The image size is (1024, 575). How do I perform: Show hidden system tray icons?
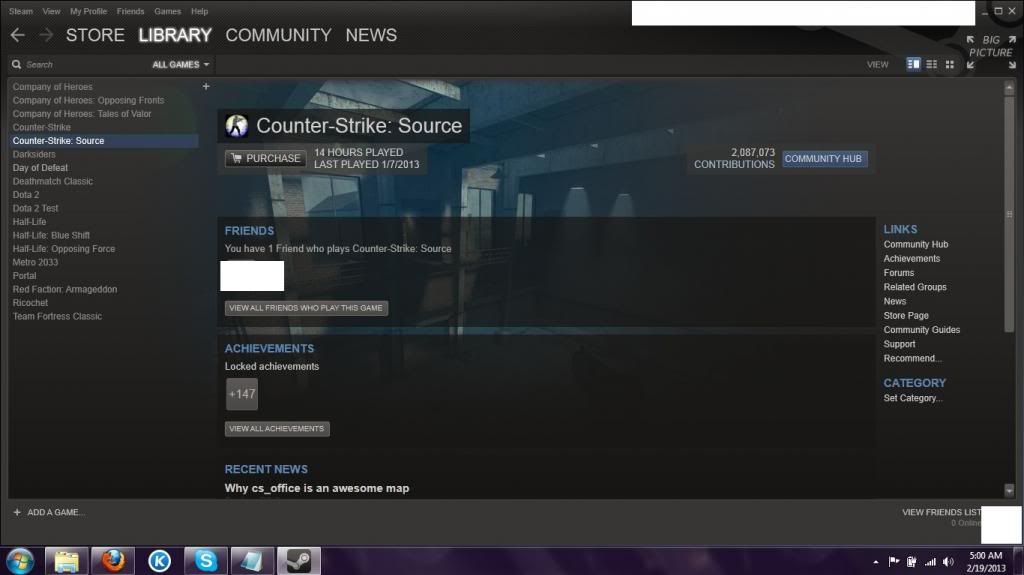(x=876, y=562)
